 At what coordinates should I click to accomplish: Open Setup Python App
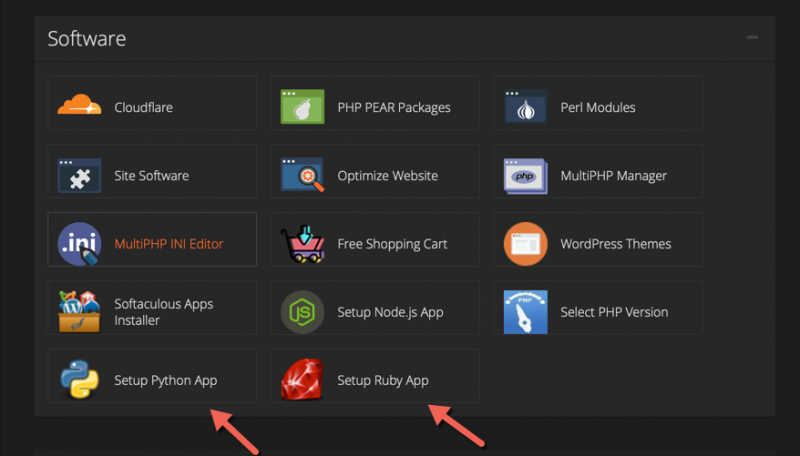pos(166,381)
